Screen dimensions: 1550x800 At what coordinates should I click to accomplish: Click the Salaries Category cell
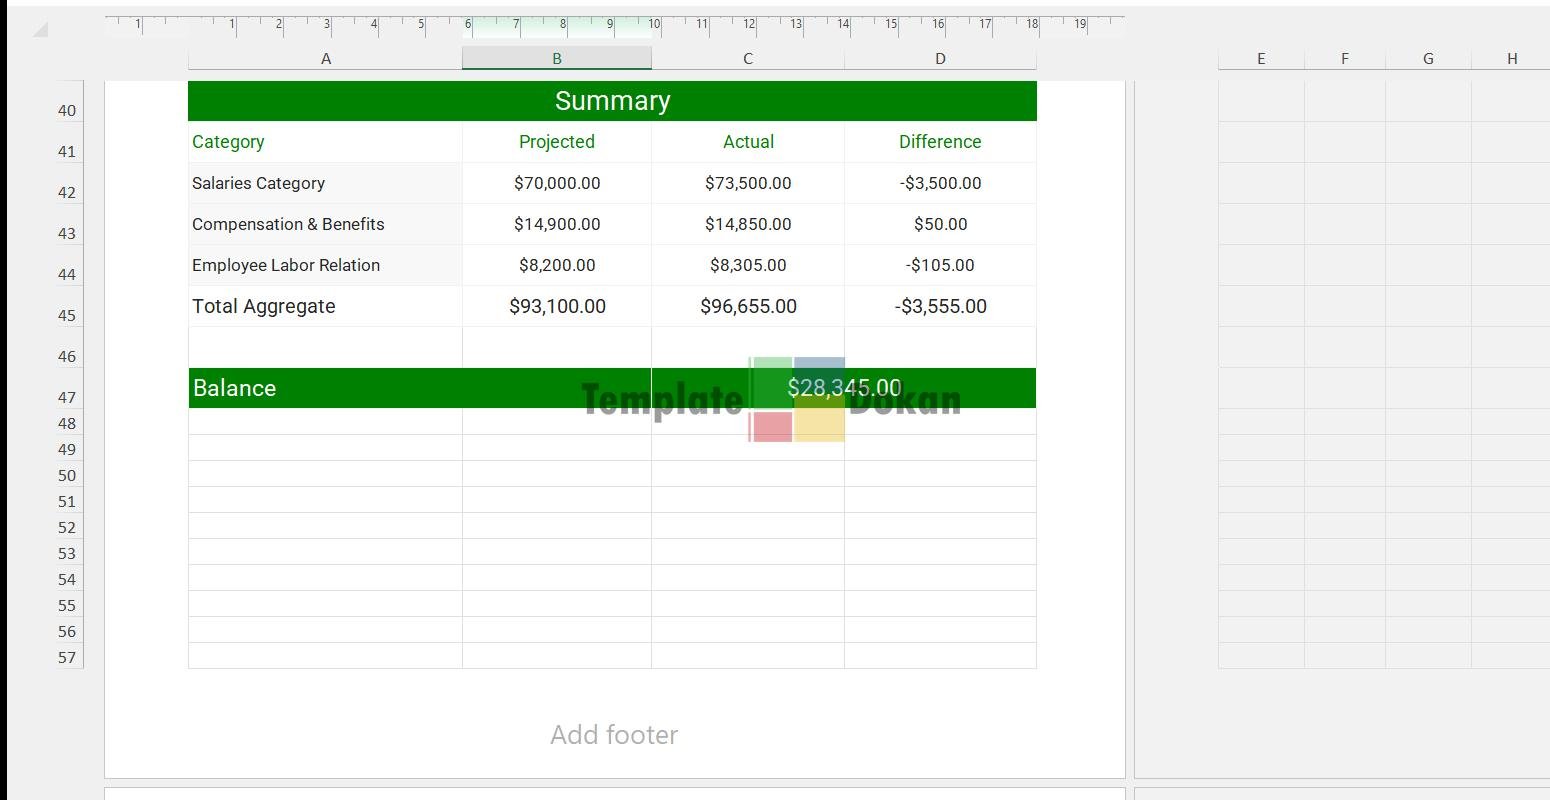tap(324, 183)
